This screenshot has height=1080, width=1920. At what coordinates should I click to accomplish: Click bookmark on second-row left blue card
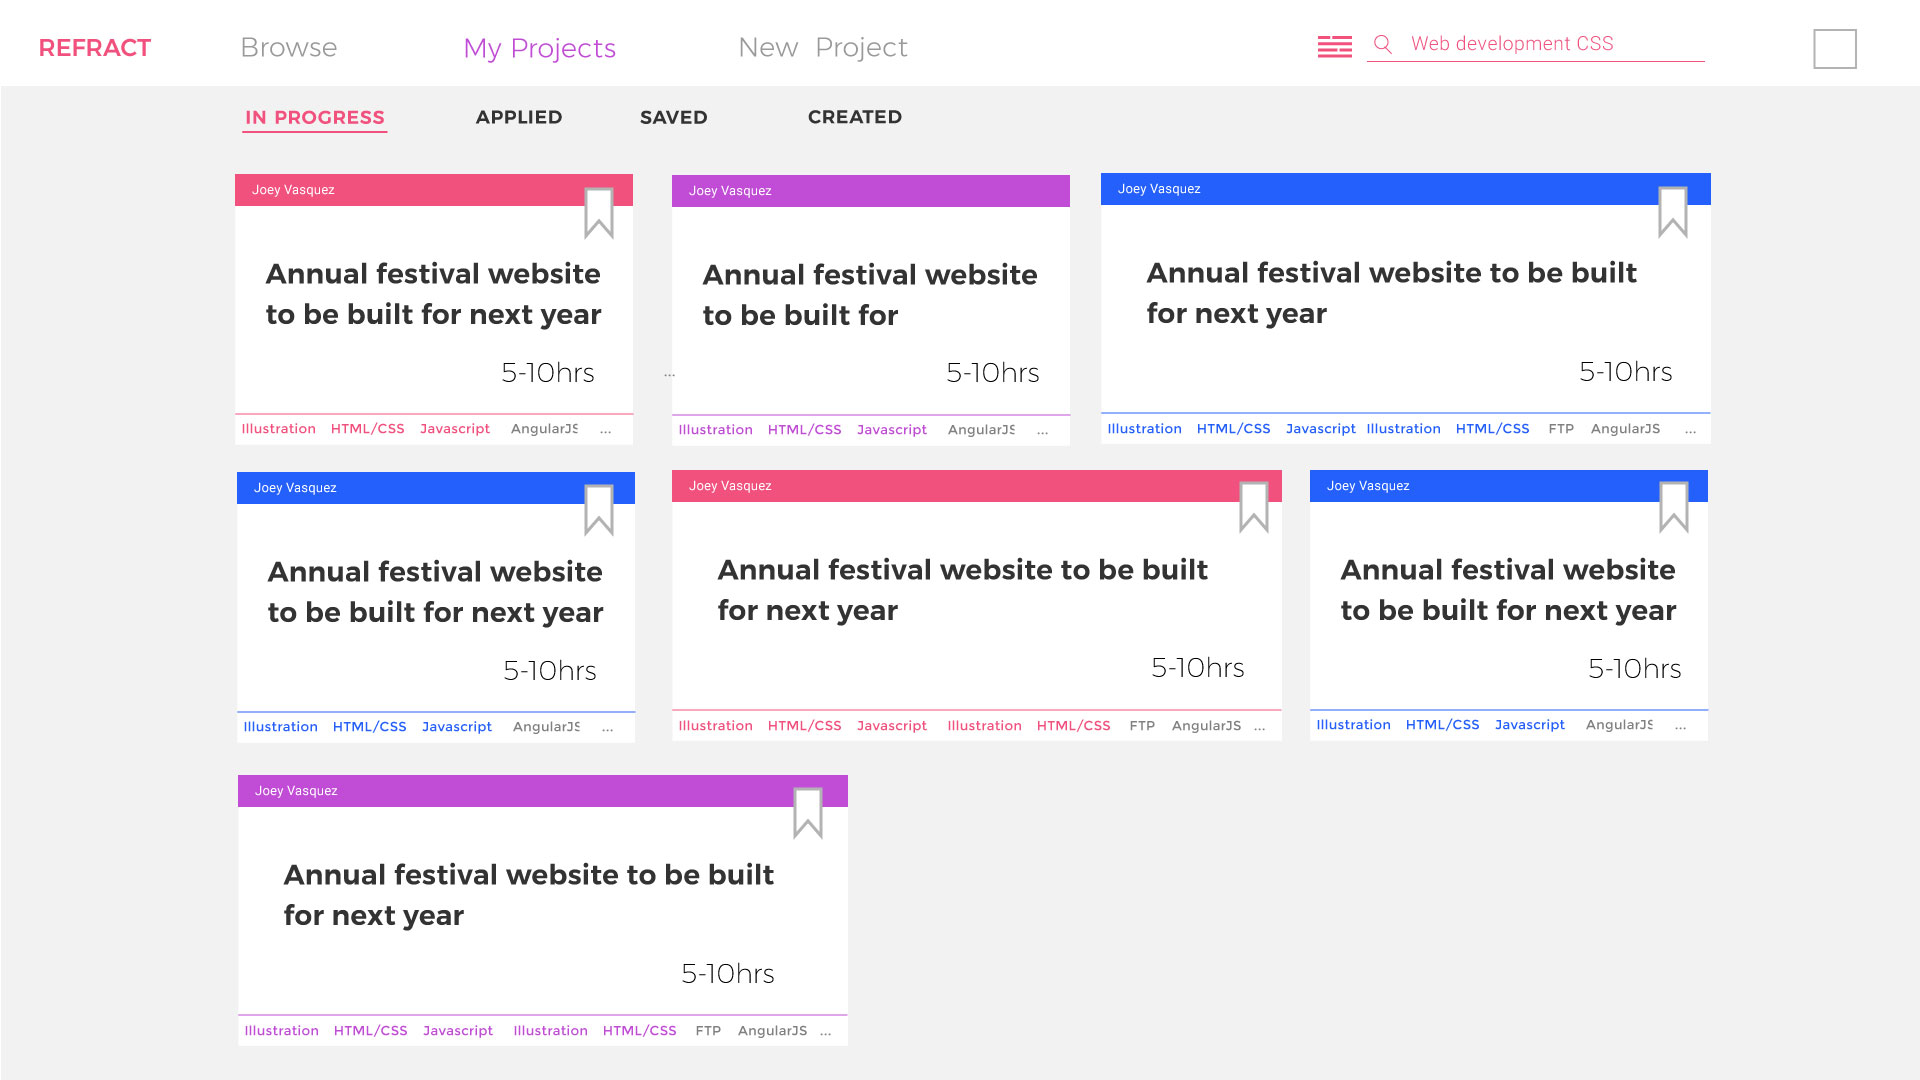(598, 509)
